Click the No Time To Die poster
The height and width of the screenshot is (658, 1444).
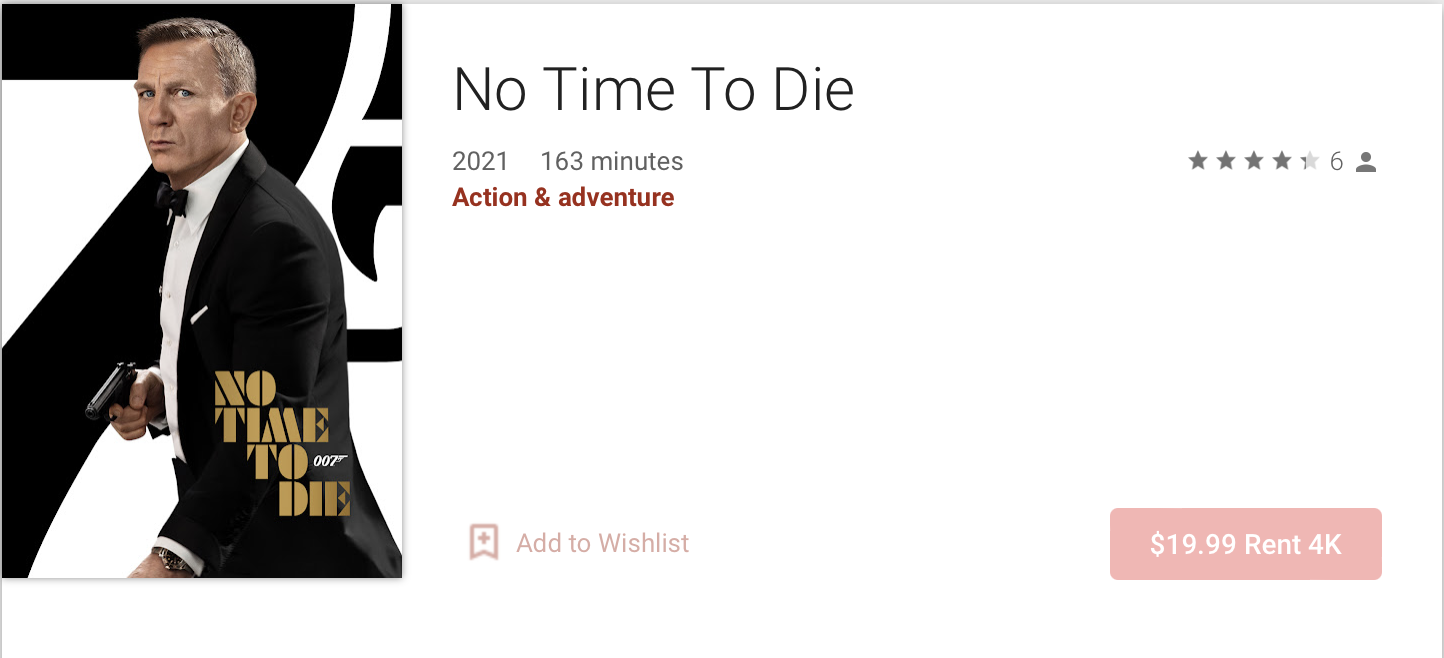(200, 290)
